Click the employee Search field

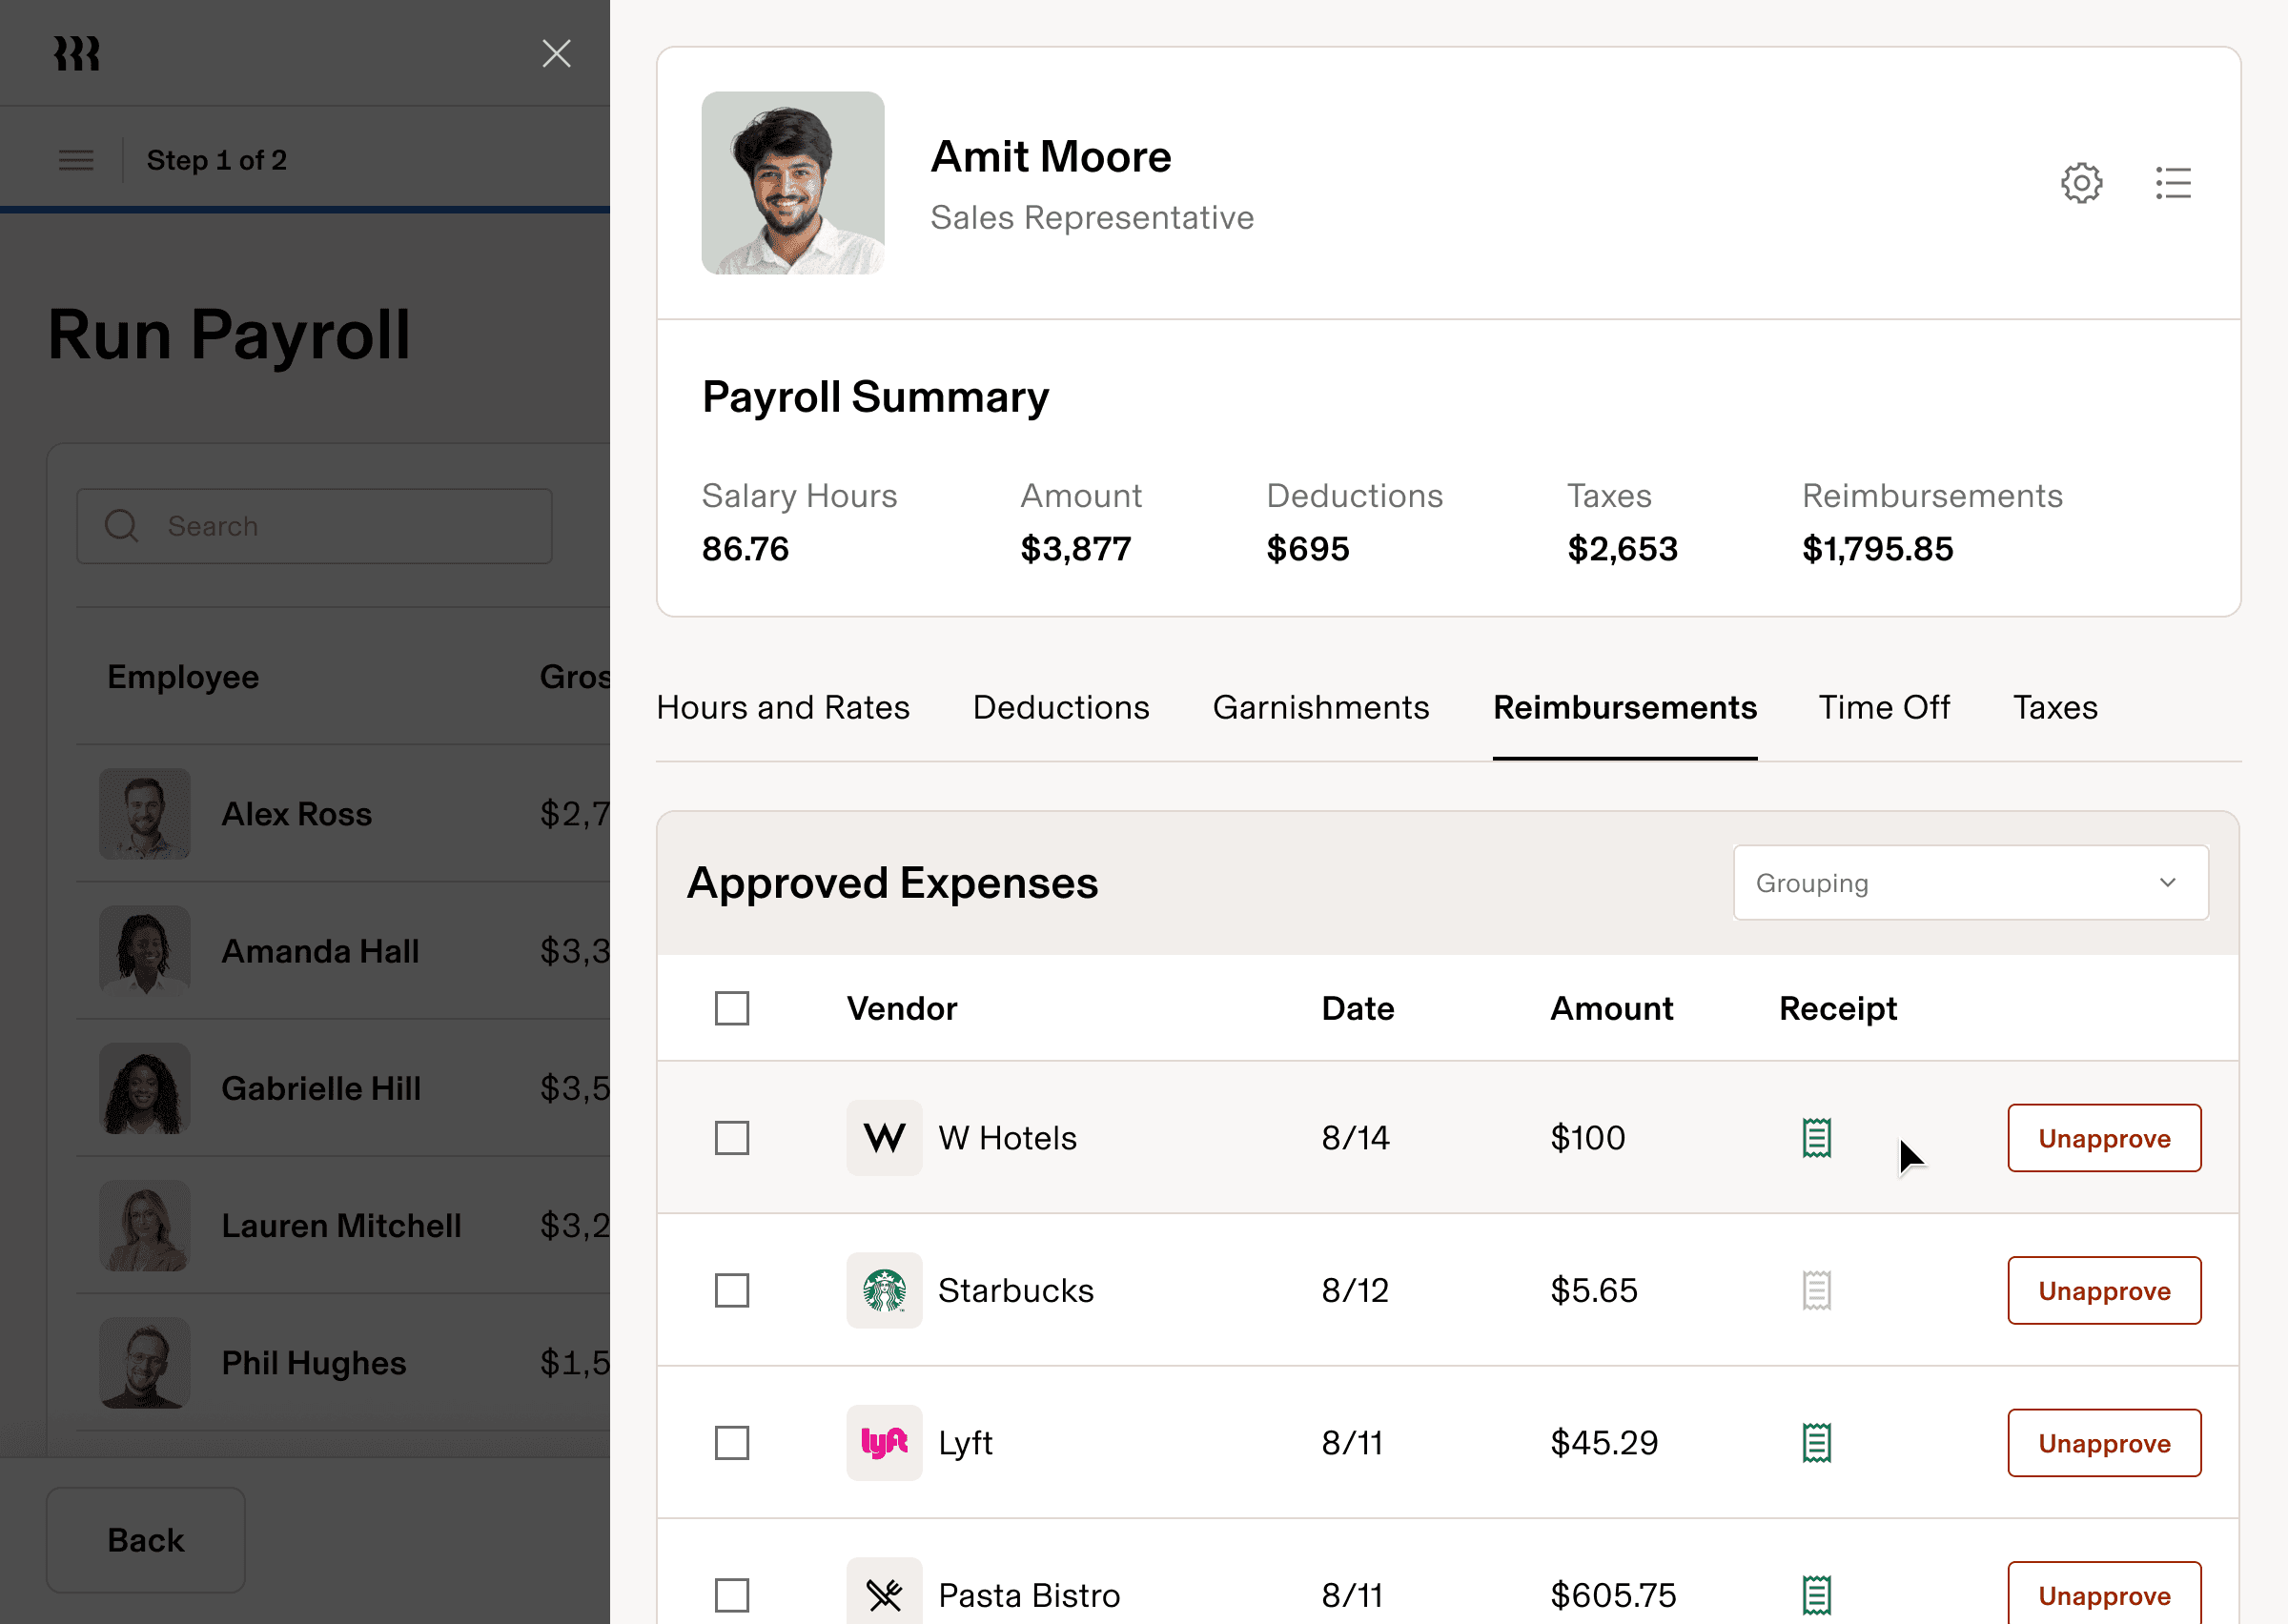click(314, 526)
